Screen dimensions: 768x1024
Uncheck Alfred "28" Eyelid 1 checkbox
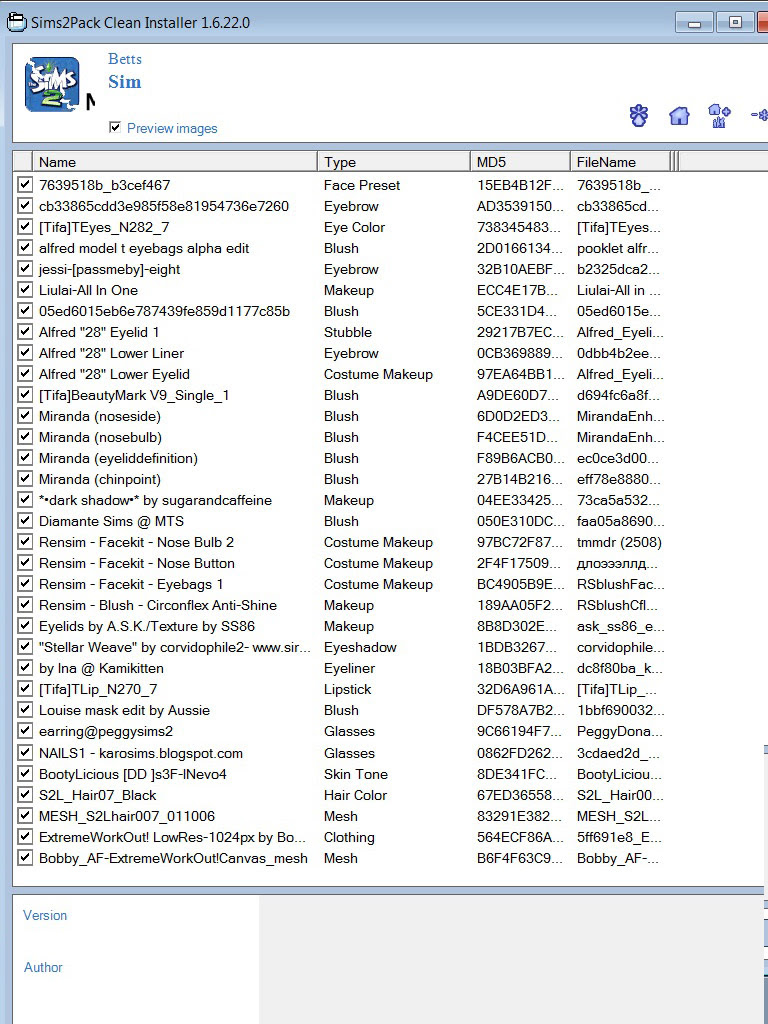pyautogui.click(x=25, y=332)
